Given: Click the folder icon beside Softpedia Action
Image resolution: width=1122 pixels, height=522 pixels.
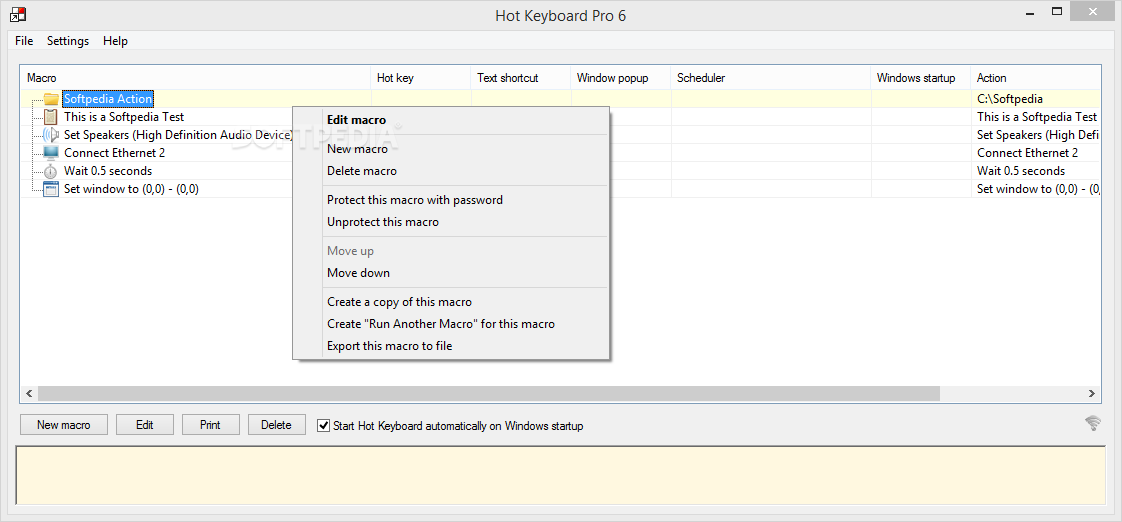Looking at the screenshot, I should point(51,99).
